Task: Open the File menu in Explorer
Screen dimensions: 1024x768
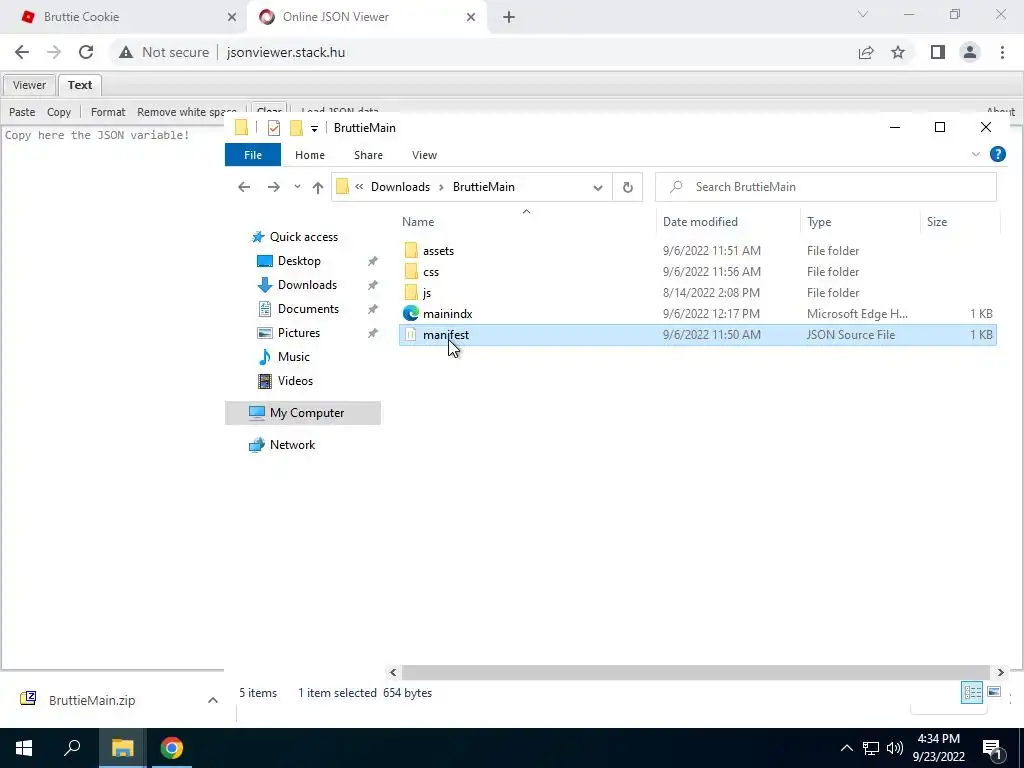Action: (x=253, y=155)
